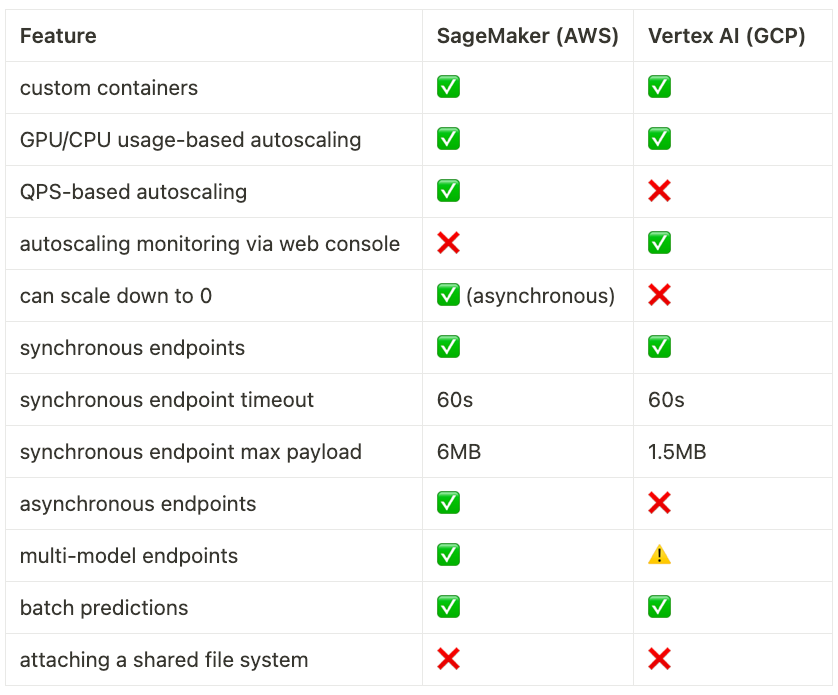The height and width of the screenshot is (695, 838).
Task: Click Vertex AI warning icon for multi-model endpoints
Action: [x=659, y=555]
